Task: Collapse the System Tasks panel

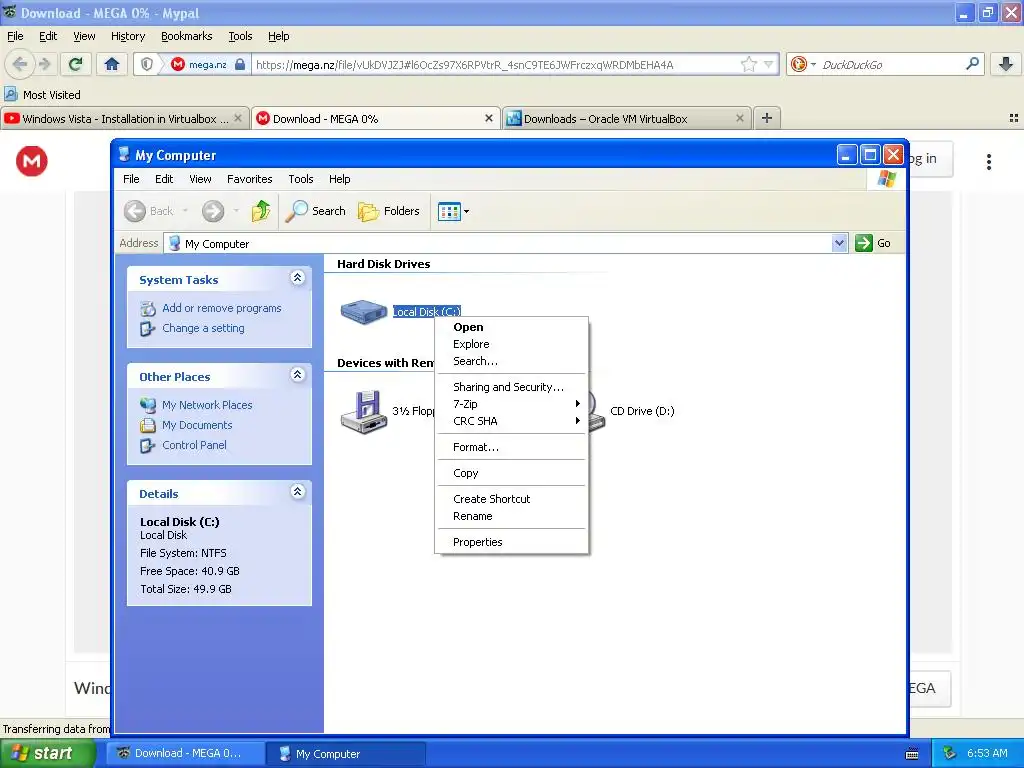Action: click(x=297, y=278)
